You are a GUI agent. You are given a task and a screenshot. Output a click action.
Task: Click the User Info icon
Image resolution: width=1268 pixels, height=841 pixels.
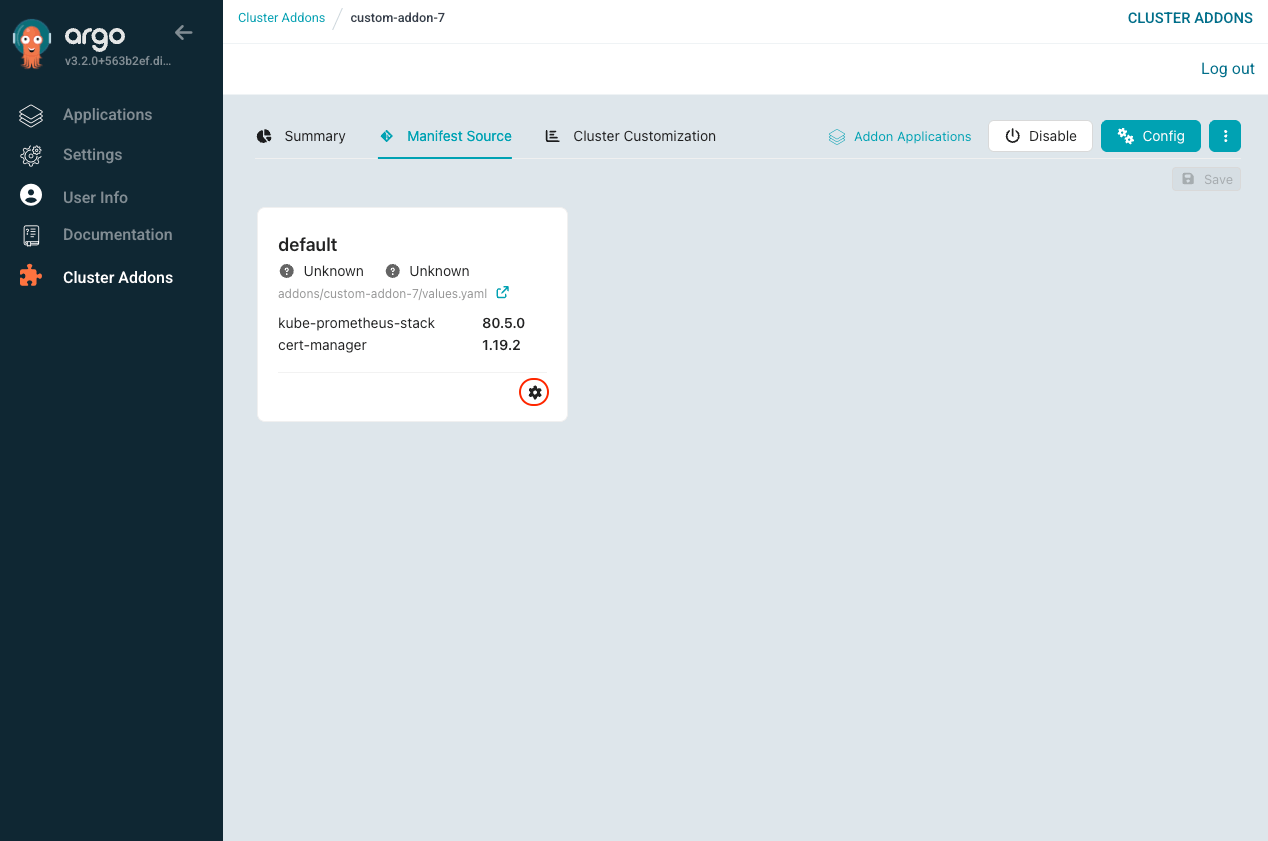pos(31,196)
